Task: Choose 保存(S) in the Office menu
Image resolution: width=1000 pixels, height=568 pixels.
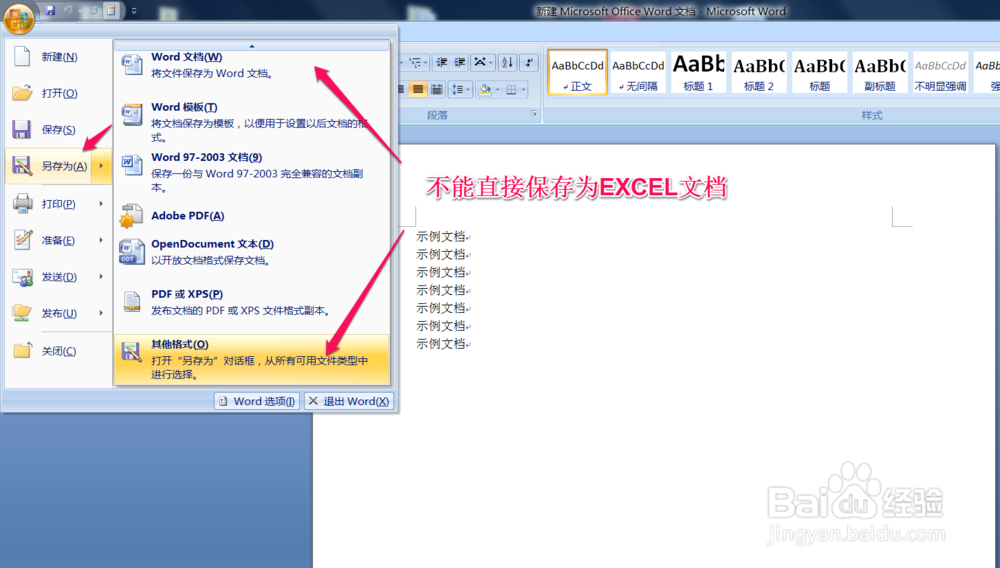Action: (58, 129)
